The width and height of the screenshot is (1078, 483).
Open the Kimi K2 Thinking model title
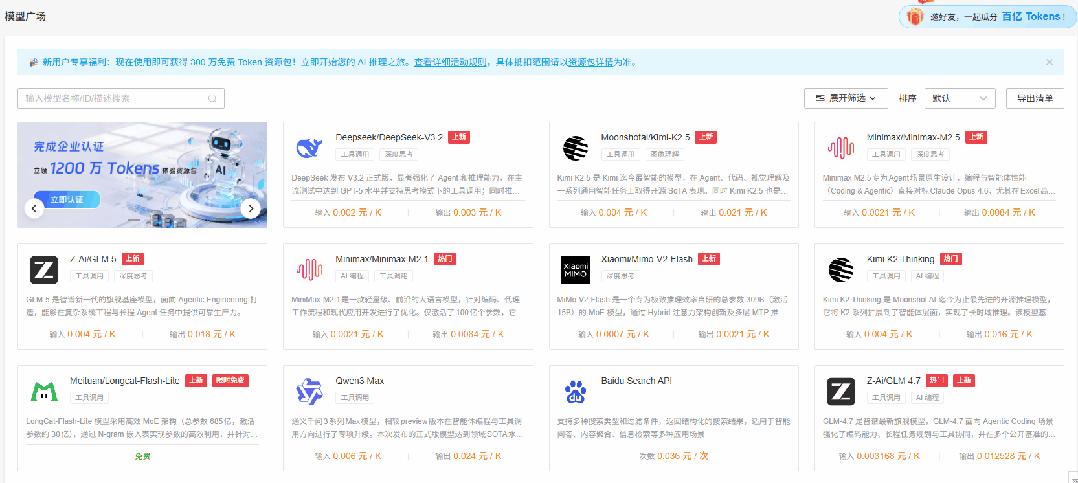901,259
